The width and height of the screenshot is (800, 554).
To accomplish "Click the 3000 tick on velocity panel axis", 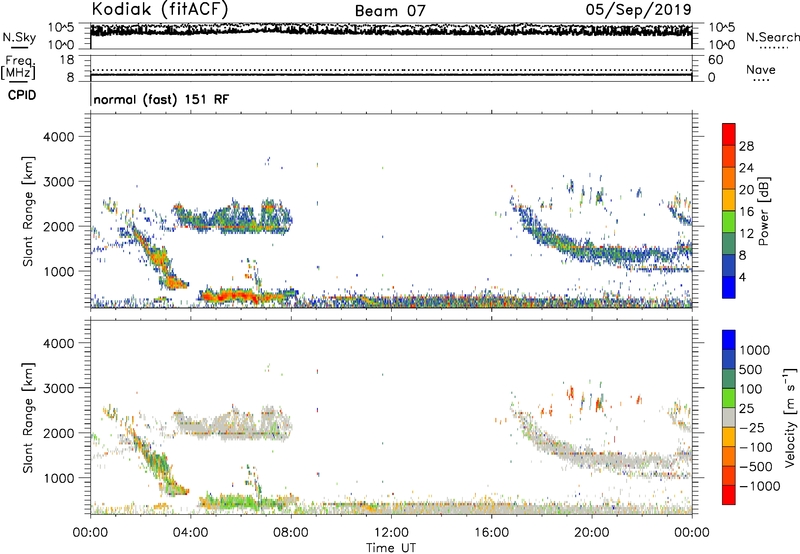I will point(59,388).
